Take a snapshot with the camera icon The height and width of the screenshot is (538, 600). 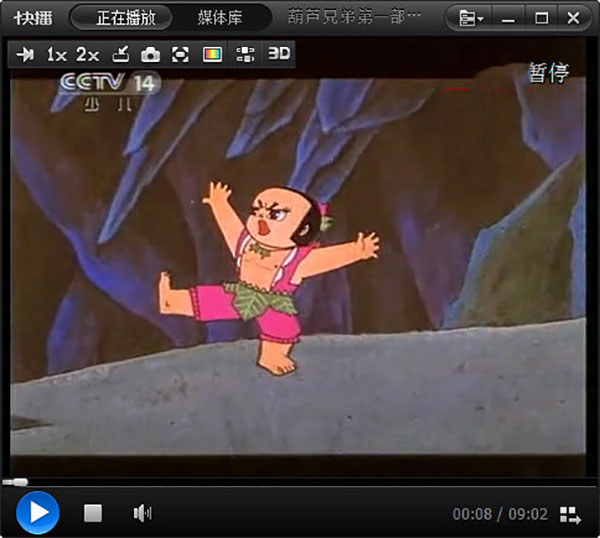pyautogui.click(x=150, y=55)
